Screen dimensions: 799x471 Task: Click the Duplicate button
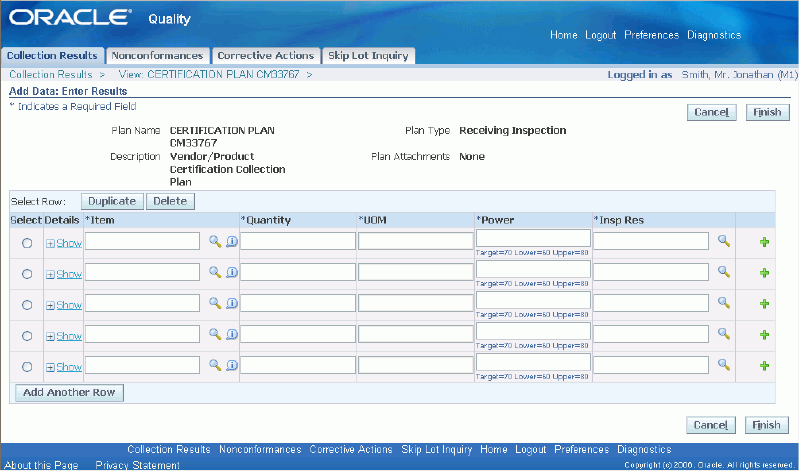(112, 201)
